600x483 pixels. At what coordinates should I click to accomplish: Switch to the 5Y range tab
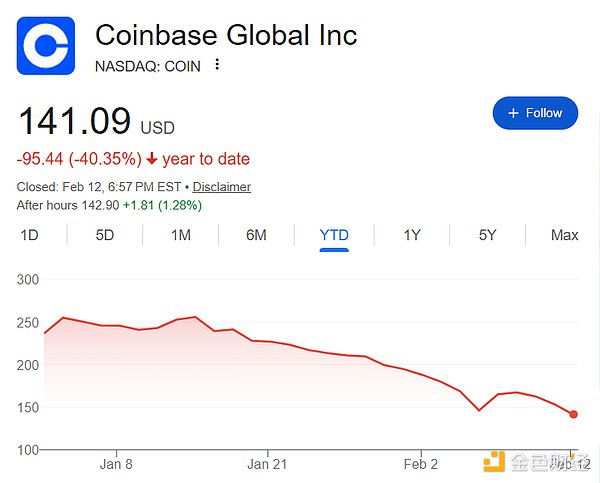(487, 235)
